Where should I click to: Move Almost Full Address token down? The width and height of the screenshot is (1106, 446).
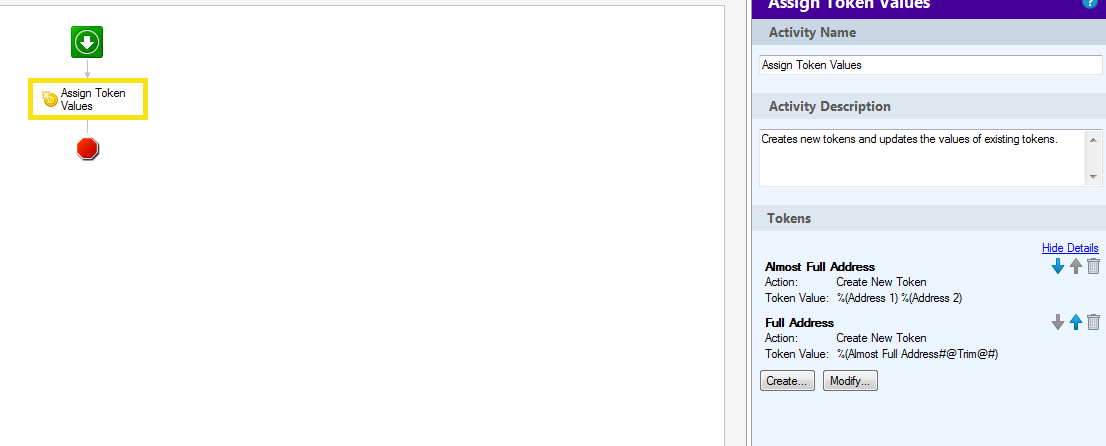click(x=1057, y=267)
